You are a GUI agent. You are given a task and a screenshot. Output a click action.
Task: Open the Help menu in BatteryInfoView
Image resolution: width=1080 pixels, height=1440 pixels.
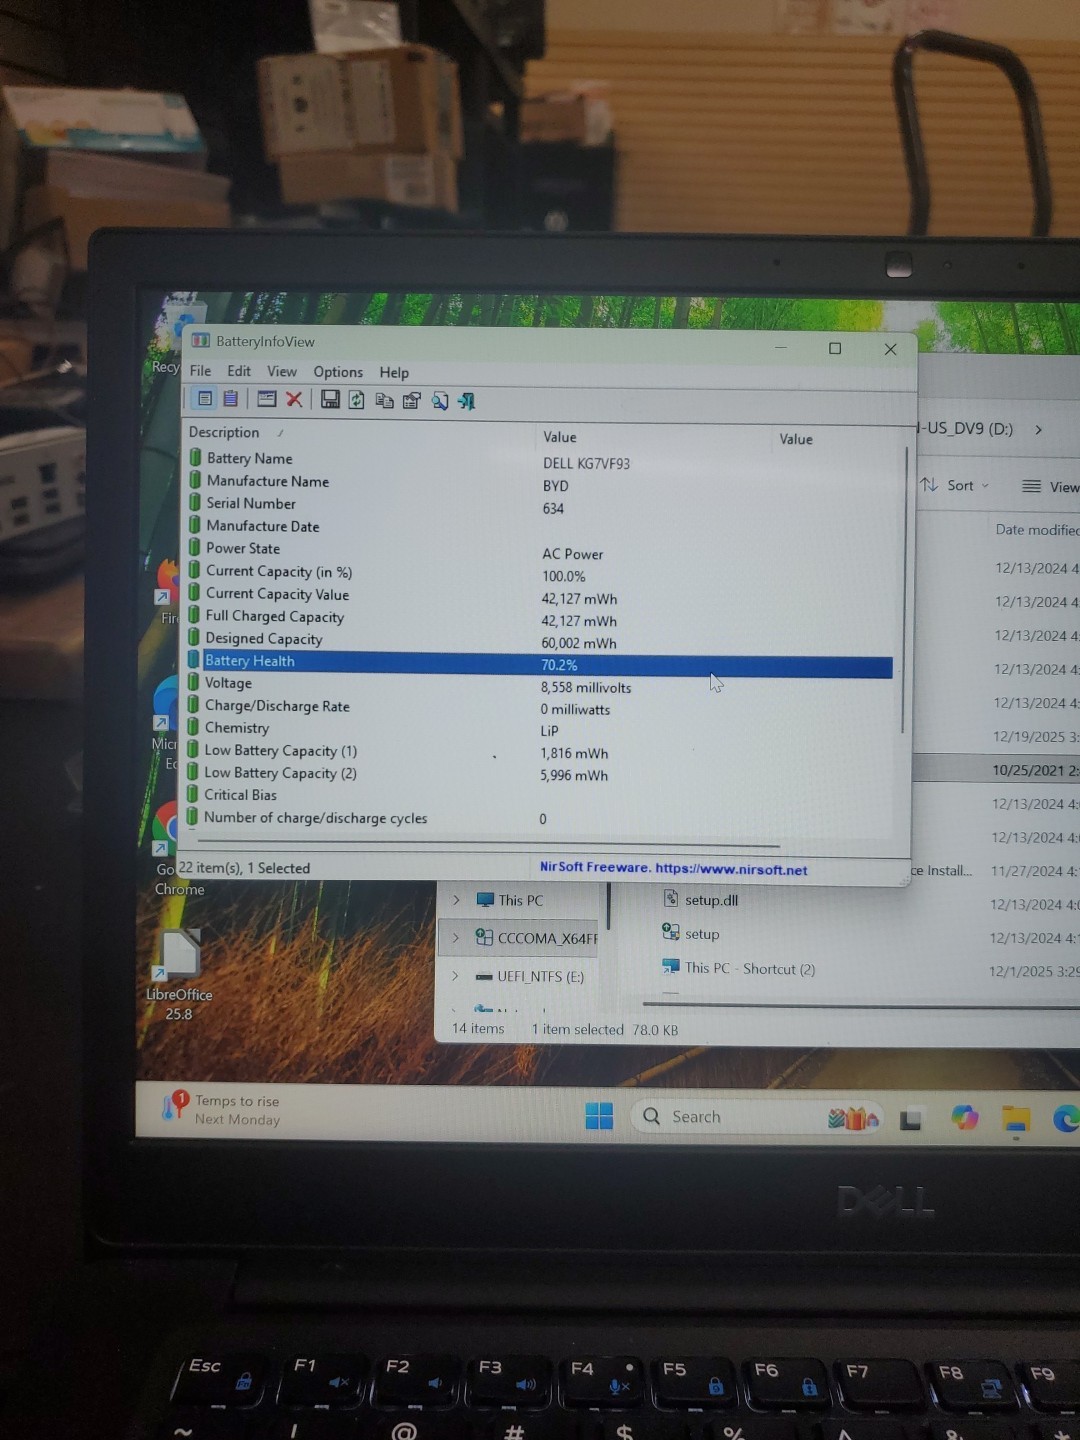394,372
